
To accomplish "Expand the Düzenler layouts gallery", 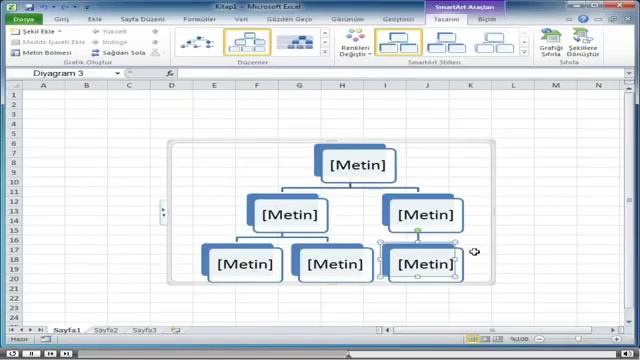I will pos(325,52).
